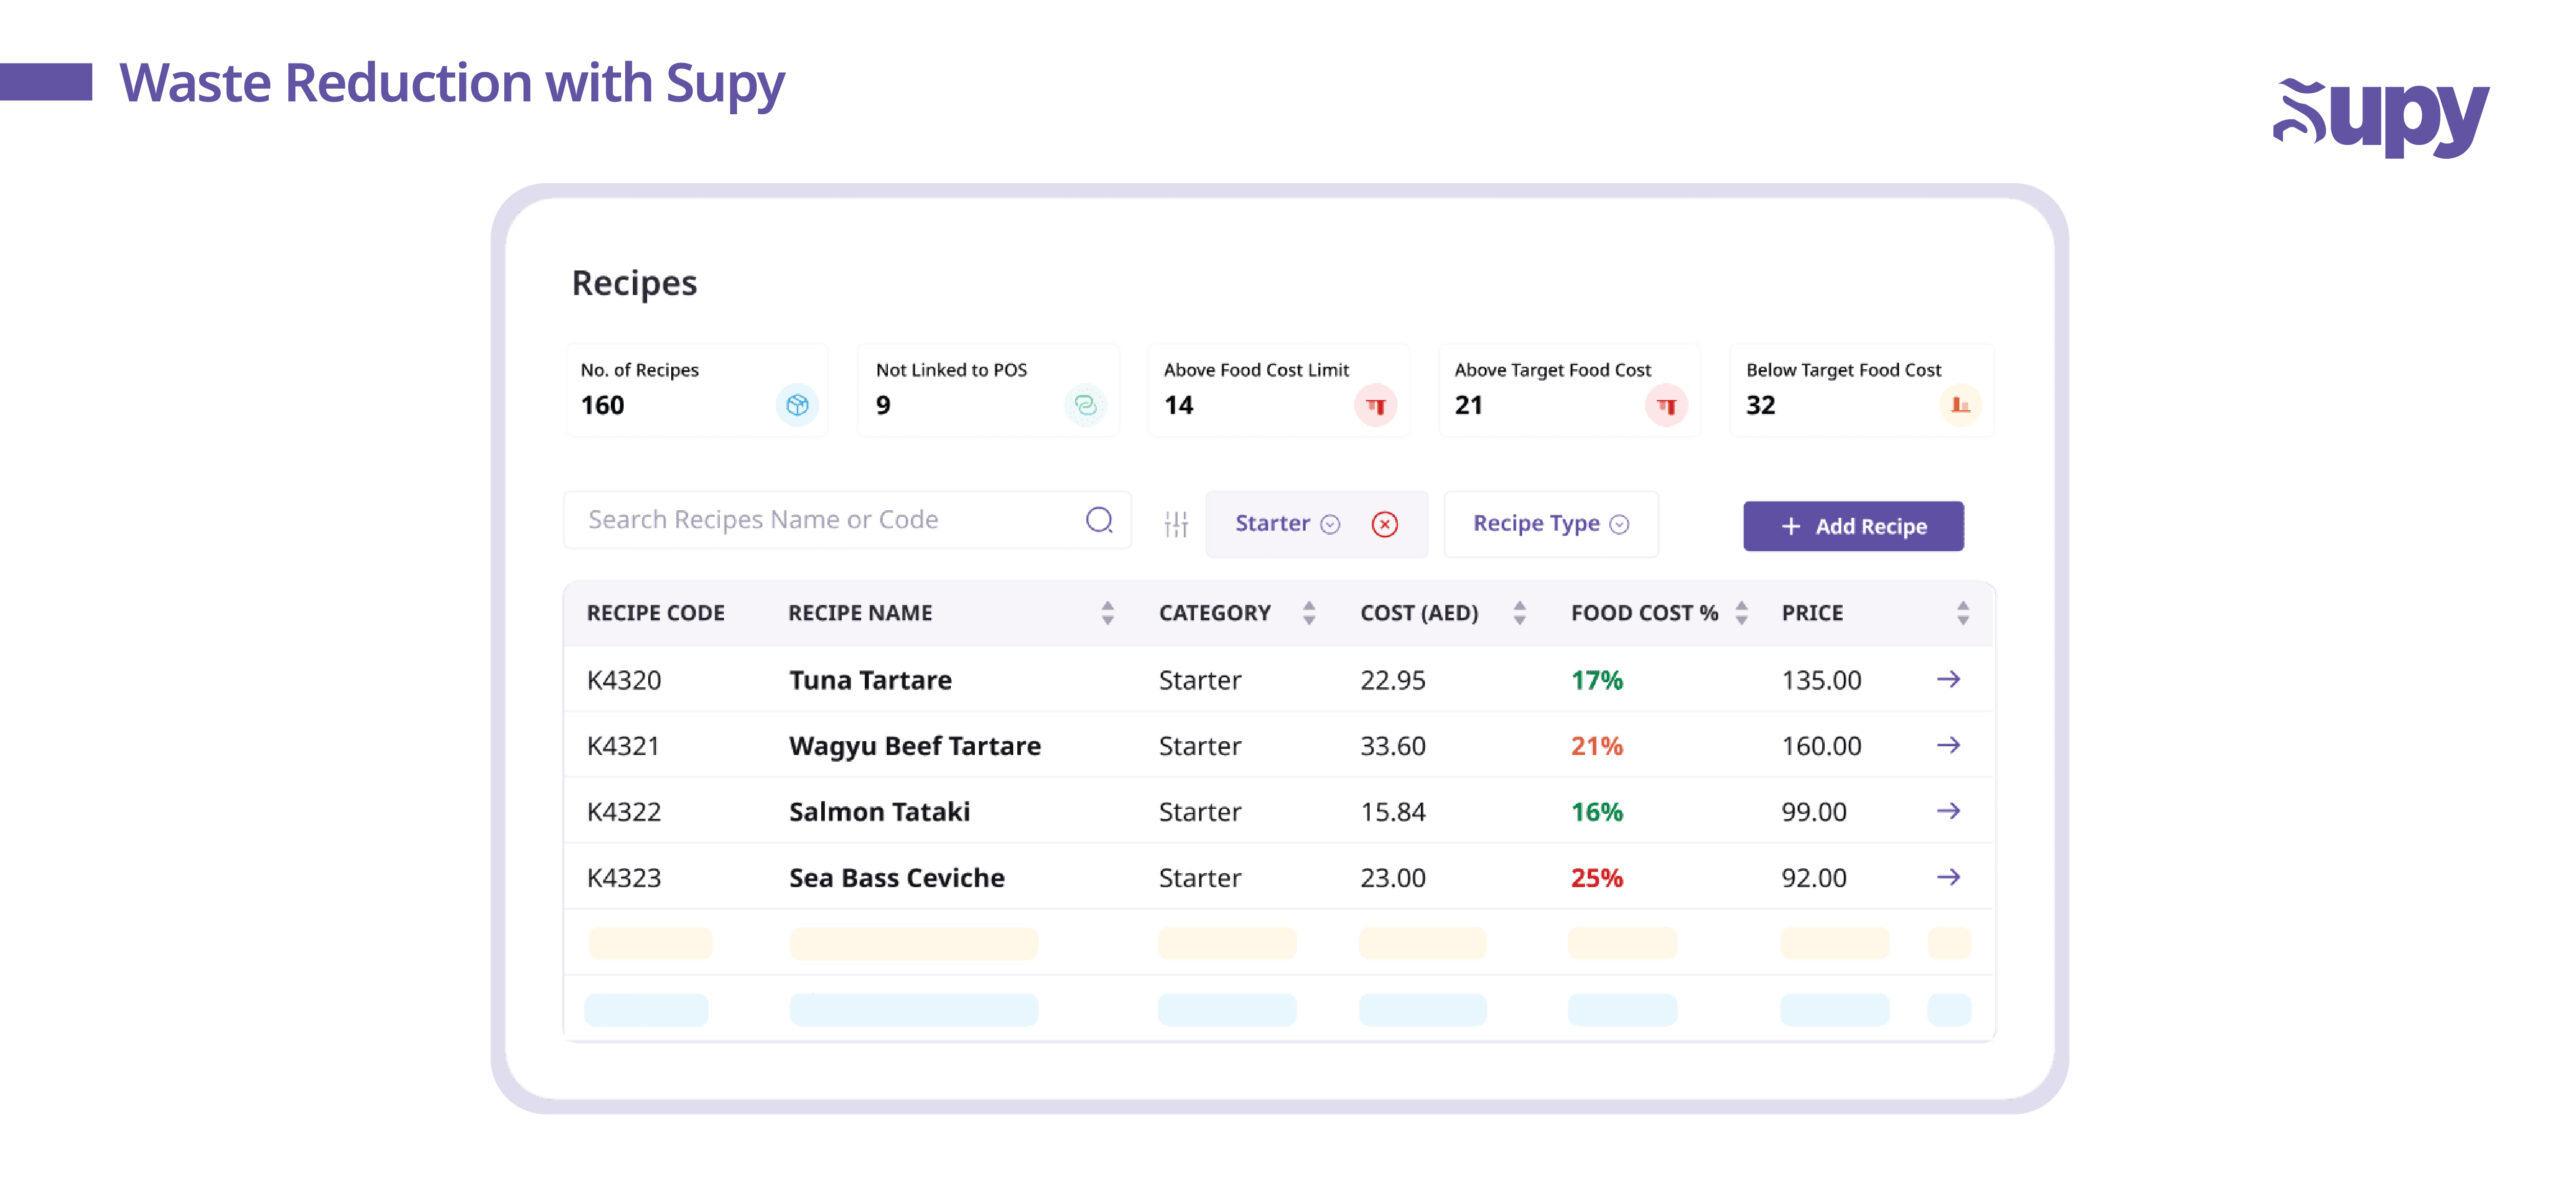2560x1196 pixels.
Task: Click the Tuna Tartare recipe name
Action: click(x=870, y=680)
